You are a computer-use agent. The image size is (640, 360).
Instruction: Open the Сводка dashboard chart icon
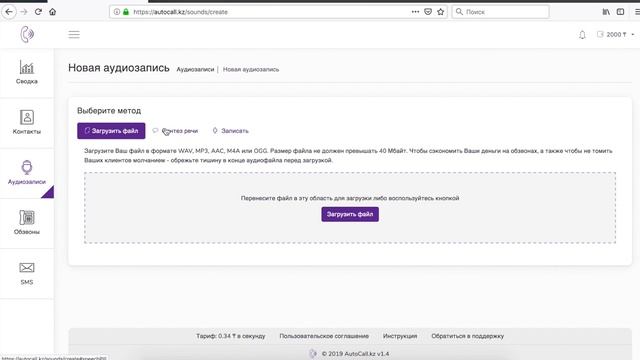[27, 67]
